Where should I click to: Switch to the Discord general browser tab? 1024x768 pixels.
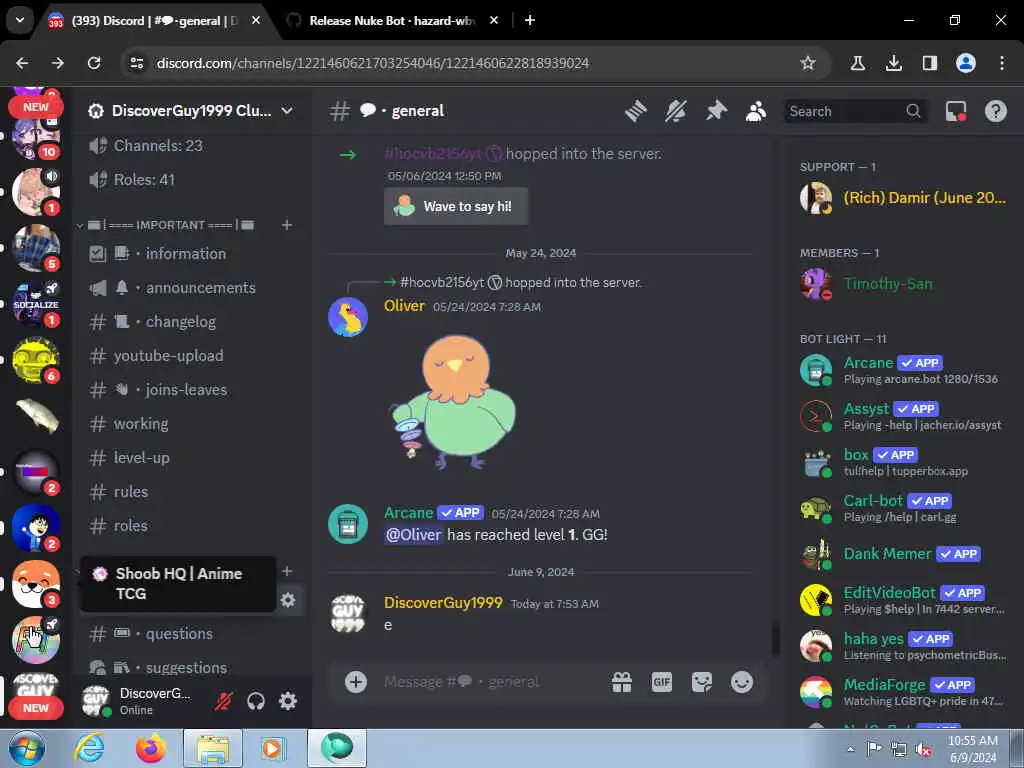tap(155, 20)
